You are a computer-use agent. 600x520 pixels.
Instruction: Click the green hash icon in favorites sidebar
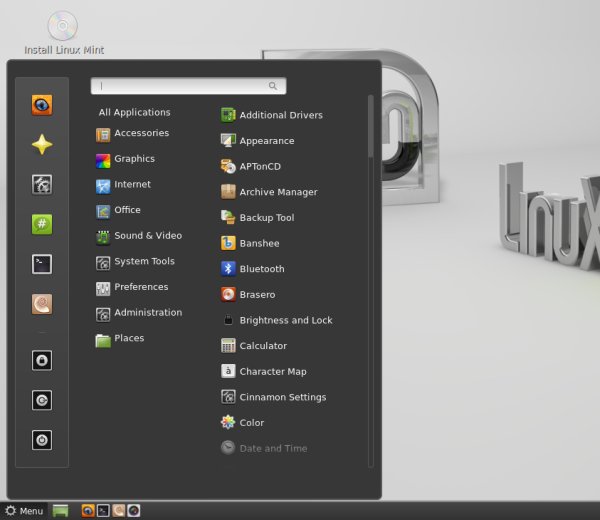pyautogui.click(x=42, y=225)
